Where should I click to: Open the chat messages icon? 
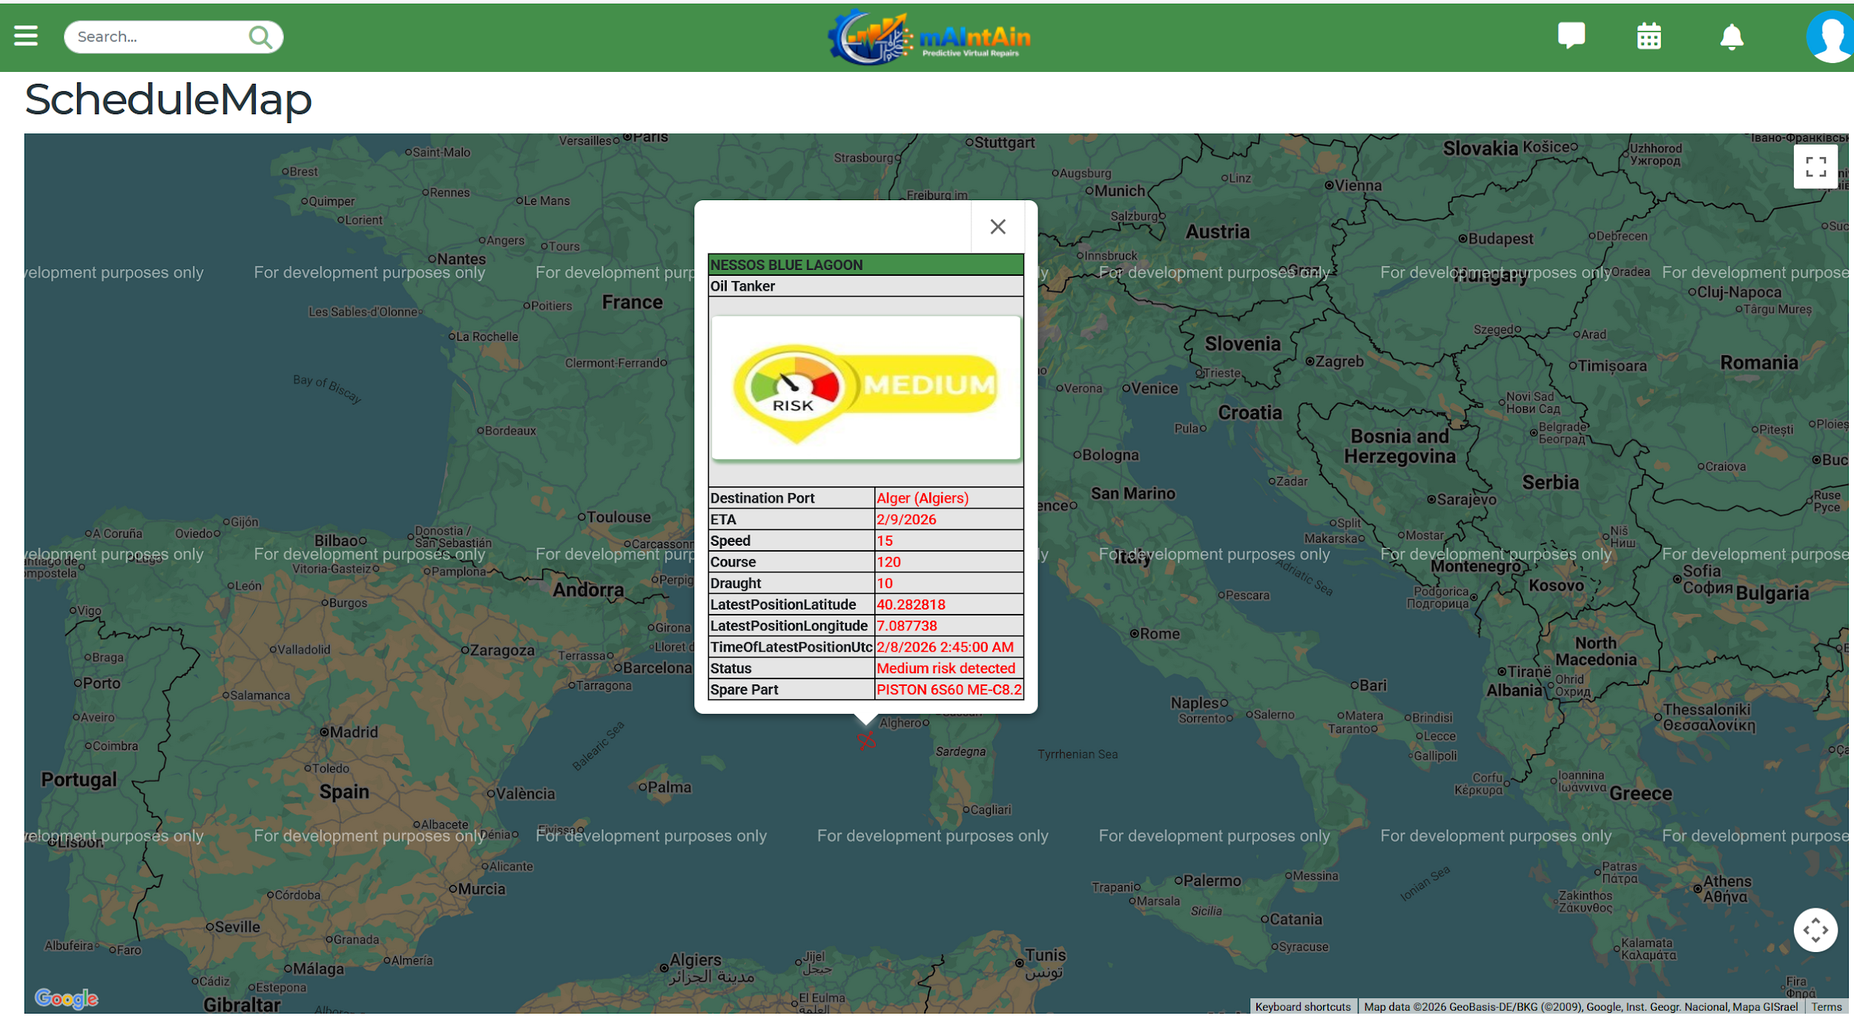click(x=1571, y=36)
